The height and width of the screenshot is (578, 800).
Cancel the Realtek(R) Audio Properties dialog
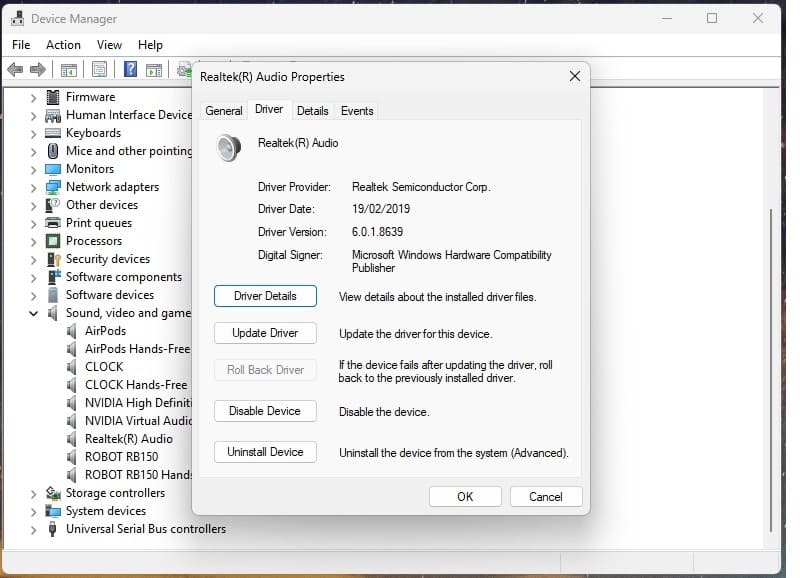pos(546,497)
